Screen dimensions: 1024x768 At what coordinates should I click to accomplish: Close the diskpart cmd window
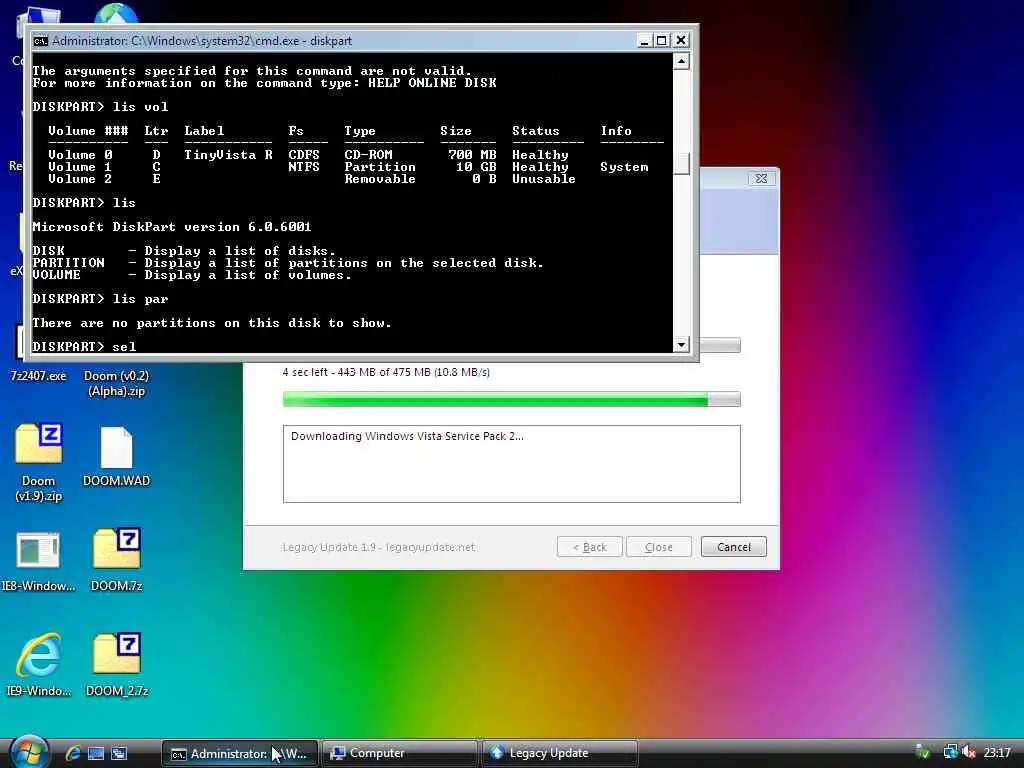coord(680,40)
